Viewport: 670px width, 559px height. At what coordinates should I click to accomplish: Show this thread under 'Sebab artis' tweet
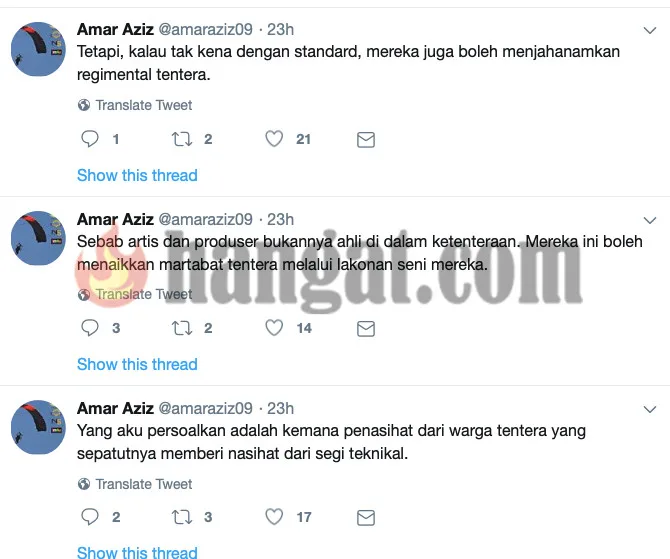(x=137, y=364)
